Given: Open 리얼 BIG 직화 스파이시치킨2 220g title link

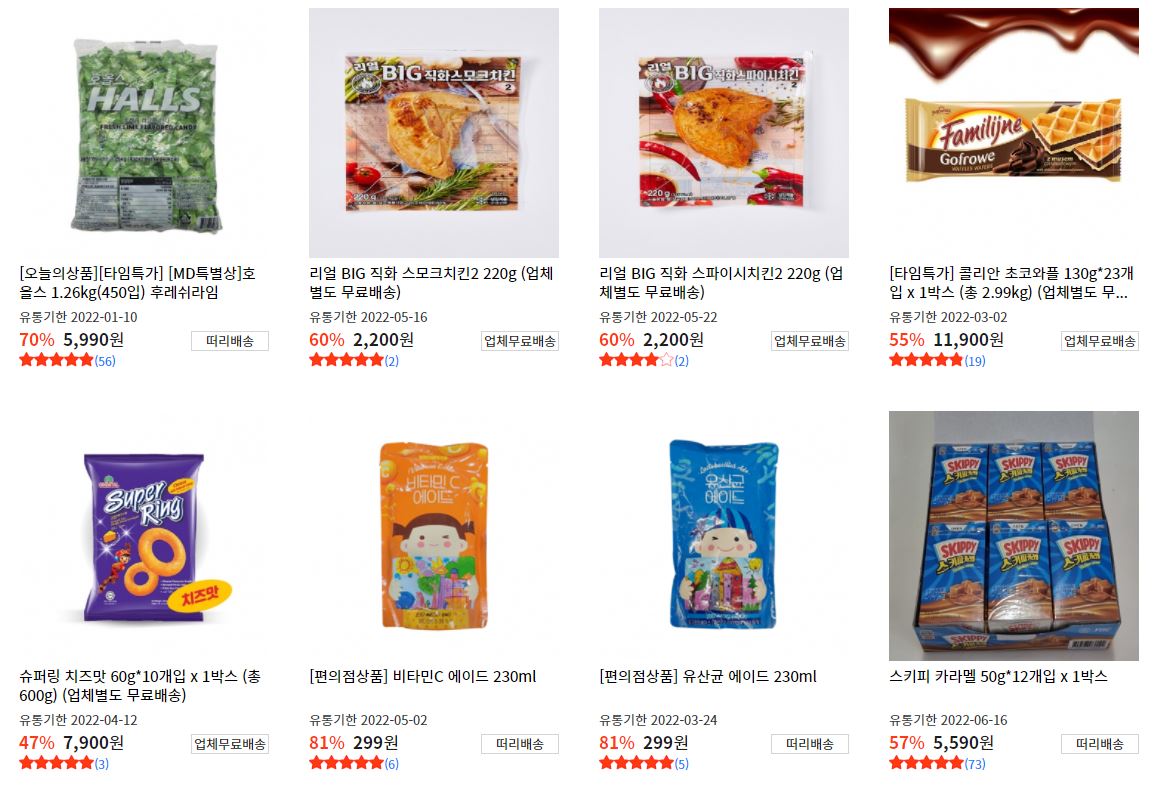Looking at the screenshot, I should coord(721,283).
